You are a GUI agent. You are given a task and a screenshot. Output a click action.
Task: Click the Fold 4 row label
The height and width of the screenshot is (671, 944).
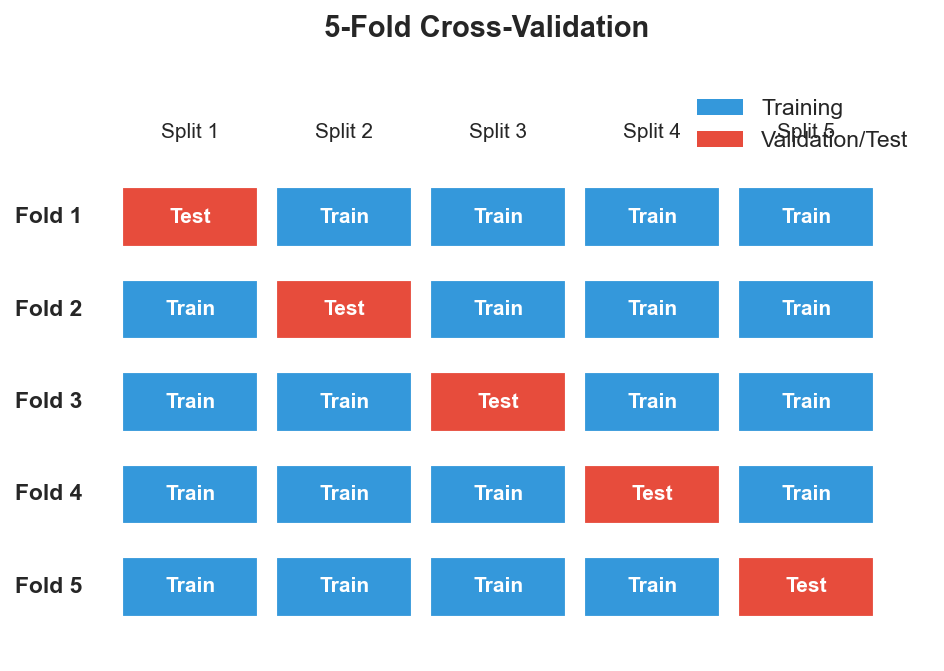[x=48, y=493]
